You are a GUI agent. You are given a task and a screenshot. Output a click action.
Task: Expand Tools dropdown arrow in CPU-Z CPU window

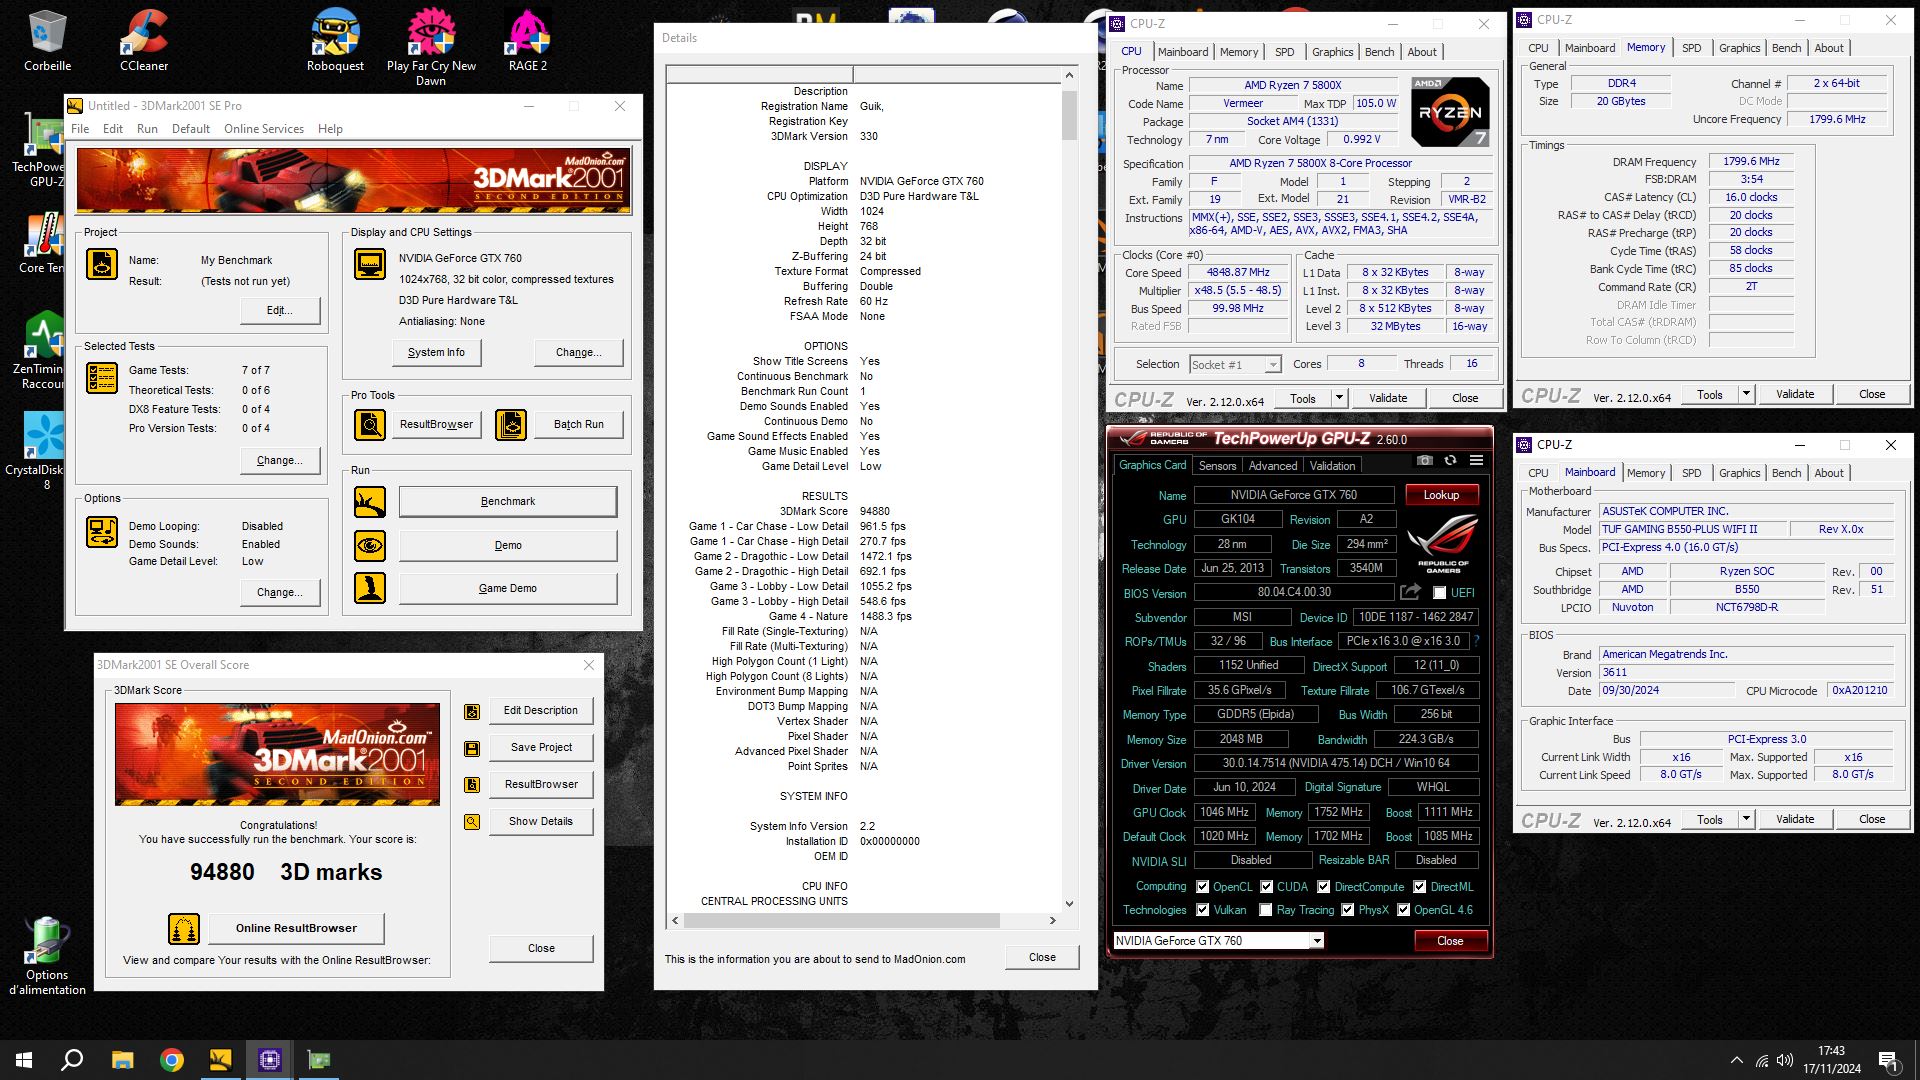(x=1340, y=398)
